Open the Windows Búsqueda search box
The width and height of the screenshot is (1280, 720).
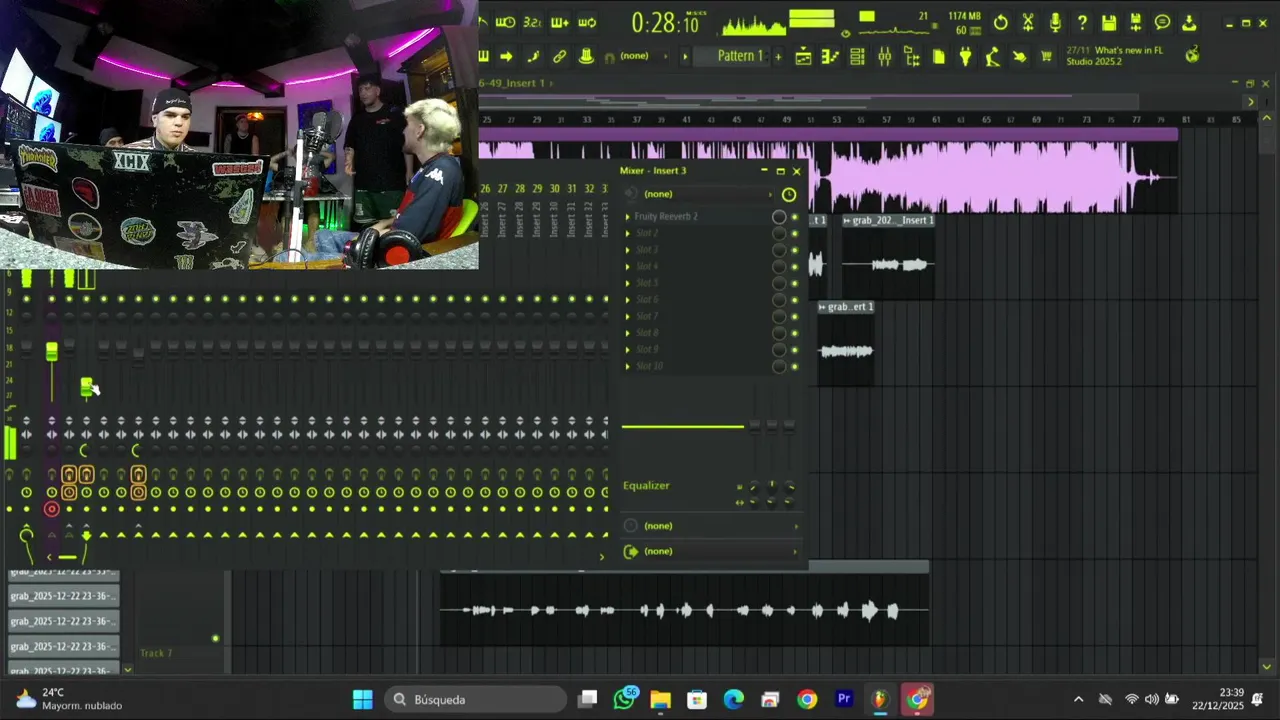475,699
